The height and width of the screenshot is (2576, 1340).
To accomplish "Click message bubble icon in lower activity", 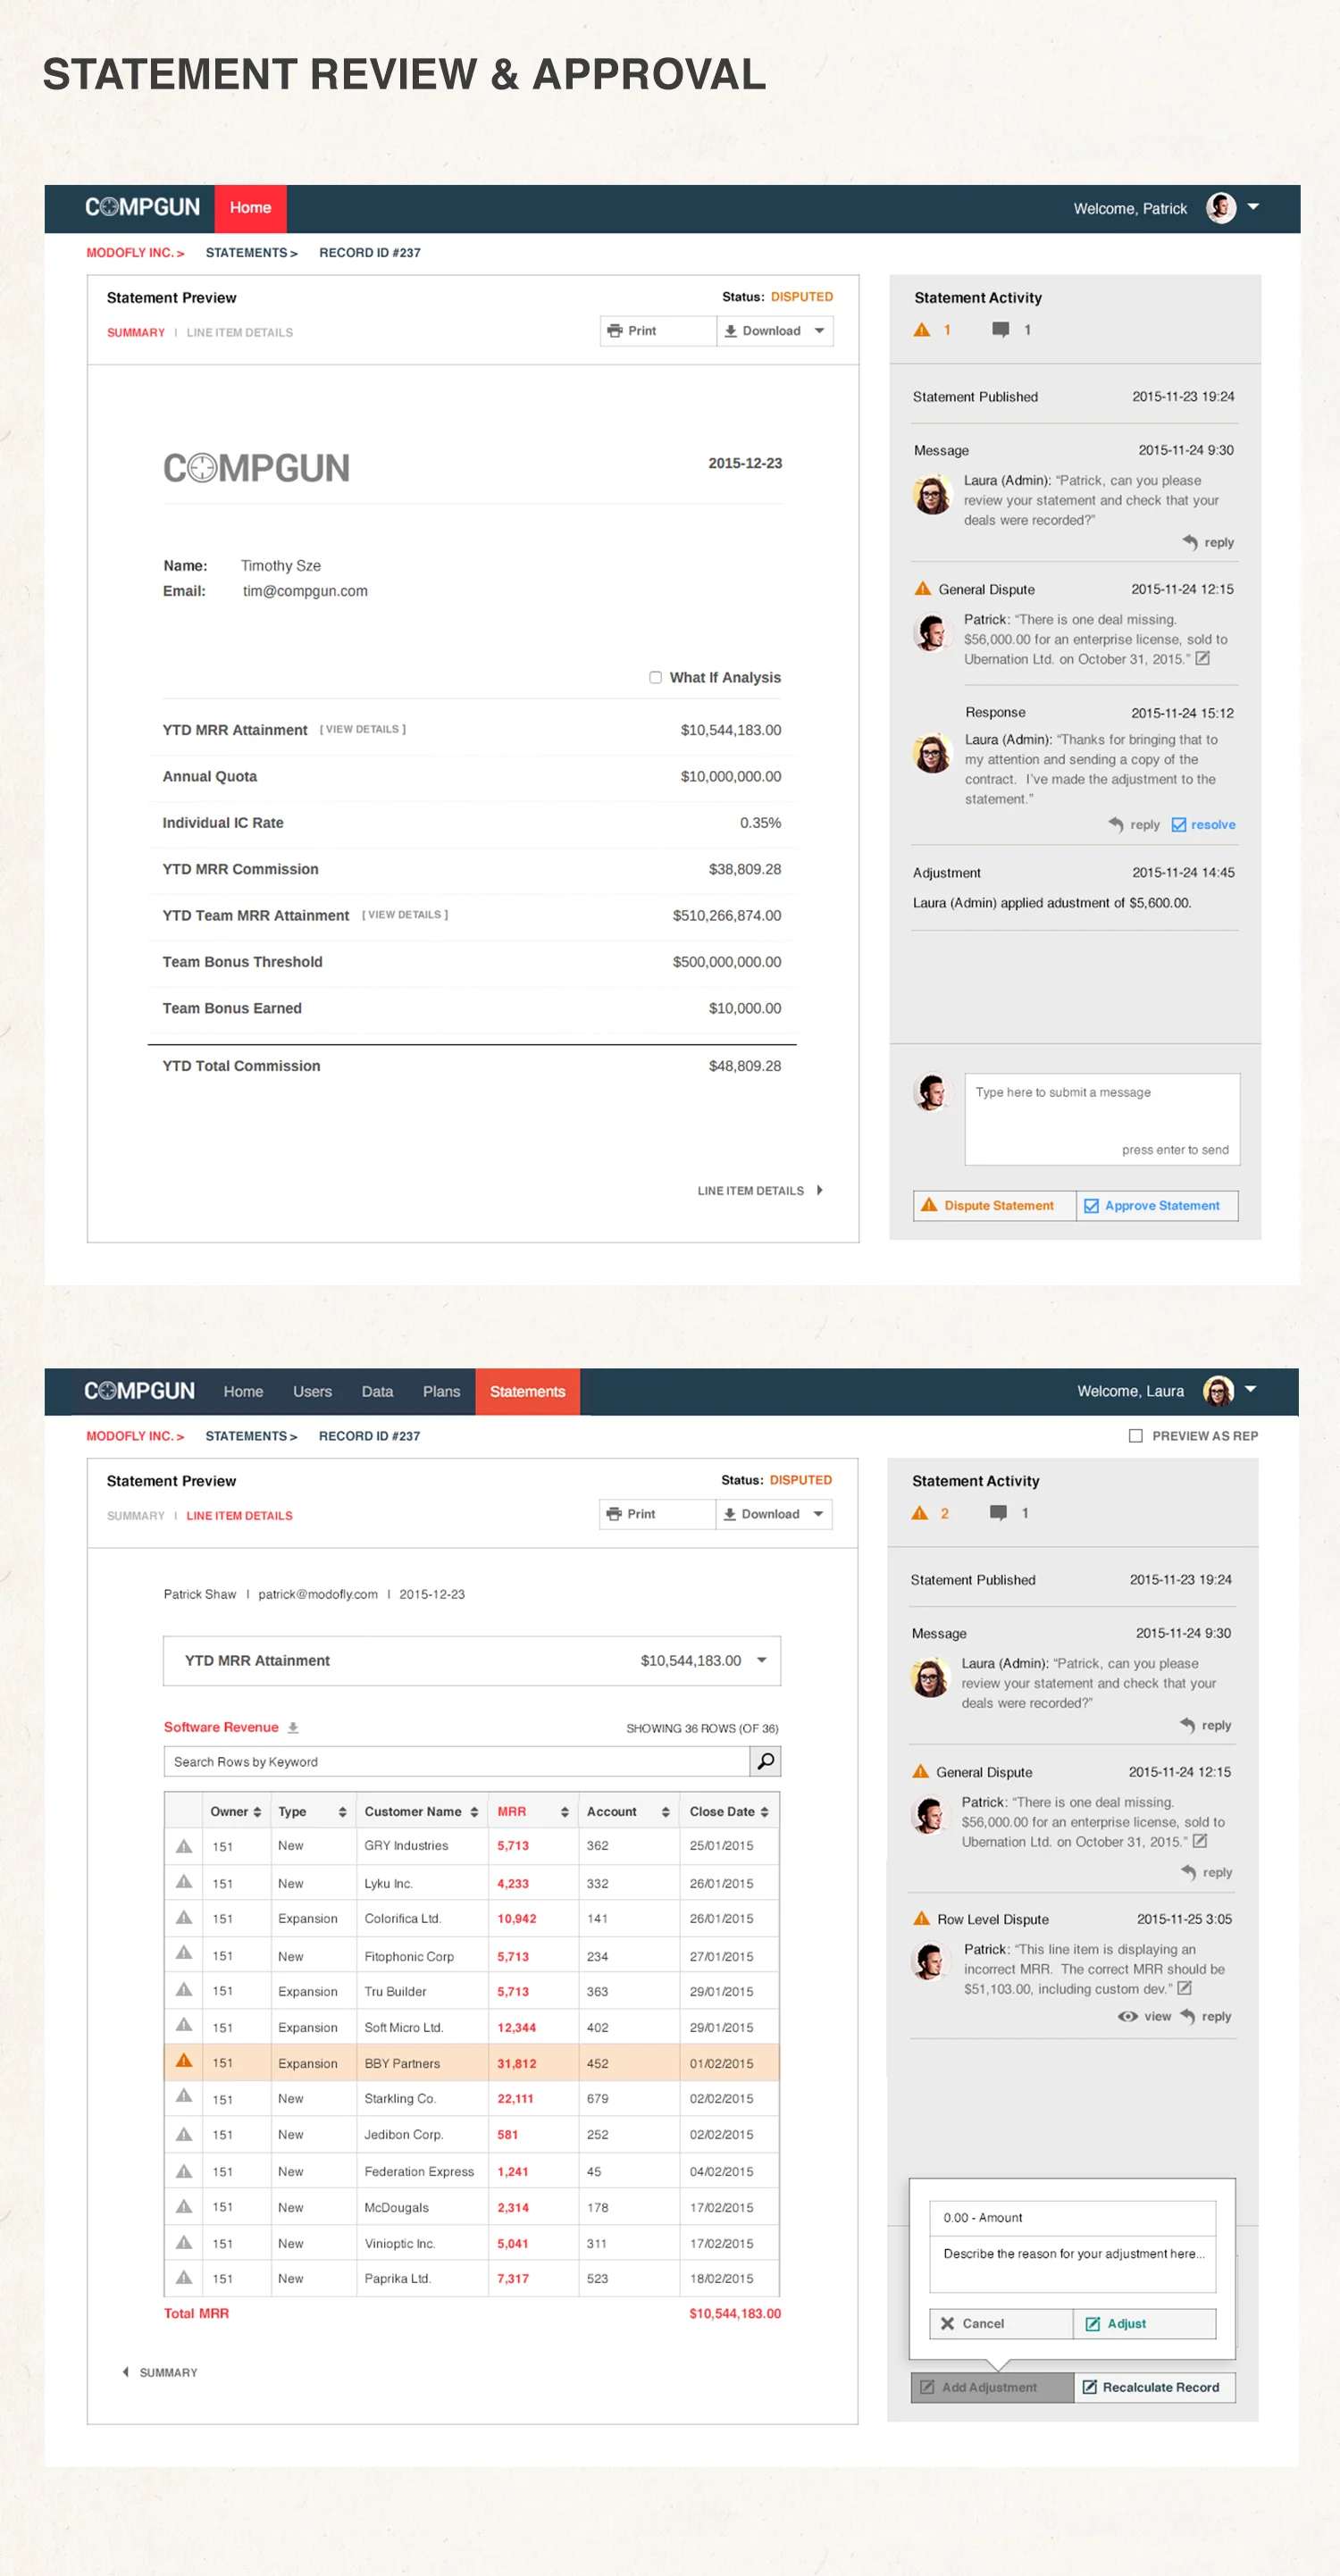I will (998, 1513).
